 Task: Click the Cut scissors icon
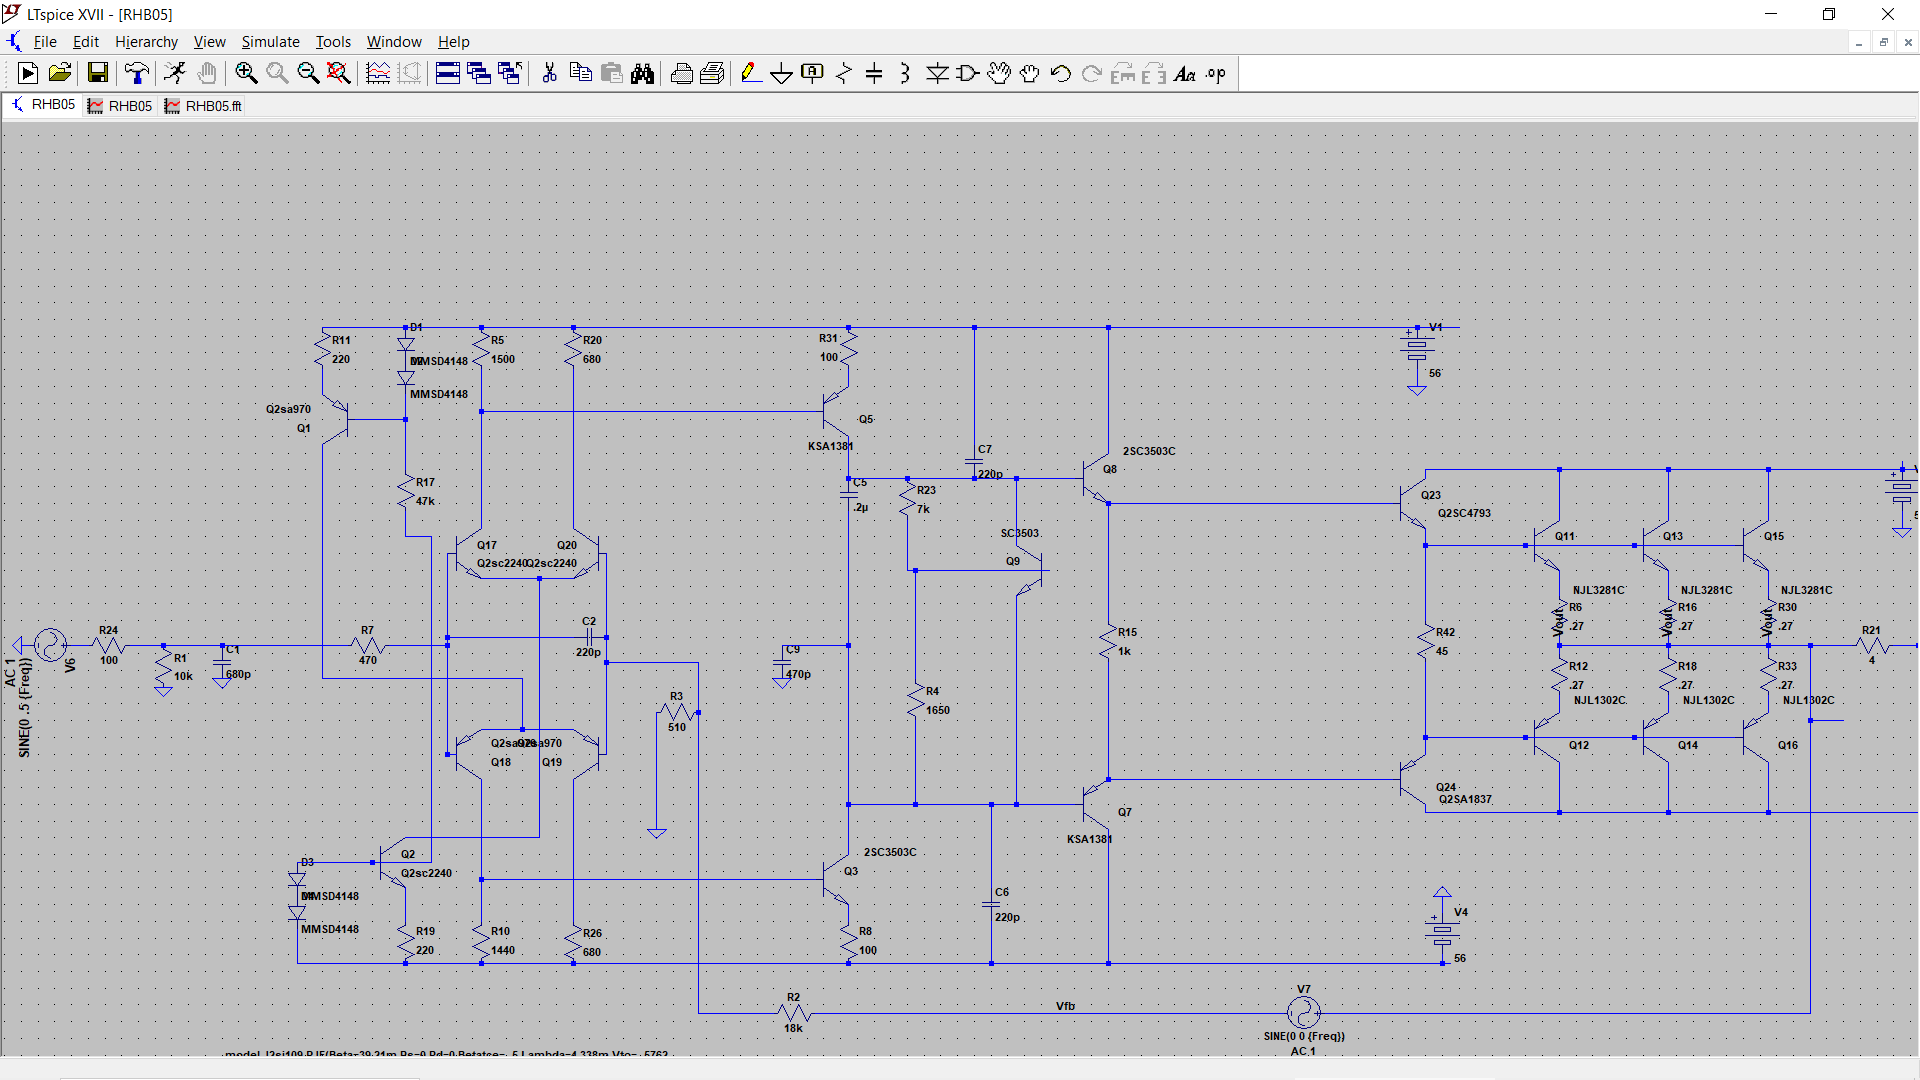point(549,73)
